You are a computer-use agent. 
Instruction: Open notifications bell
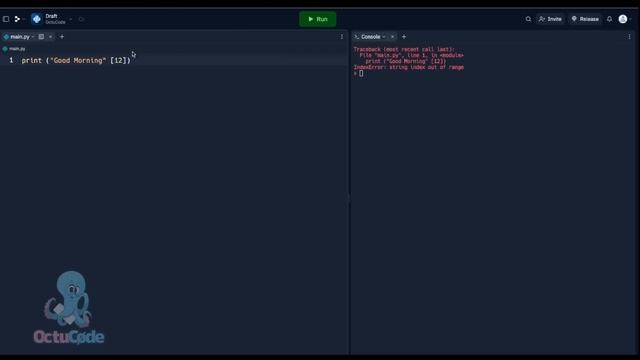(x=609, y=19)
